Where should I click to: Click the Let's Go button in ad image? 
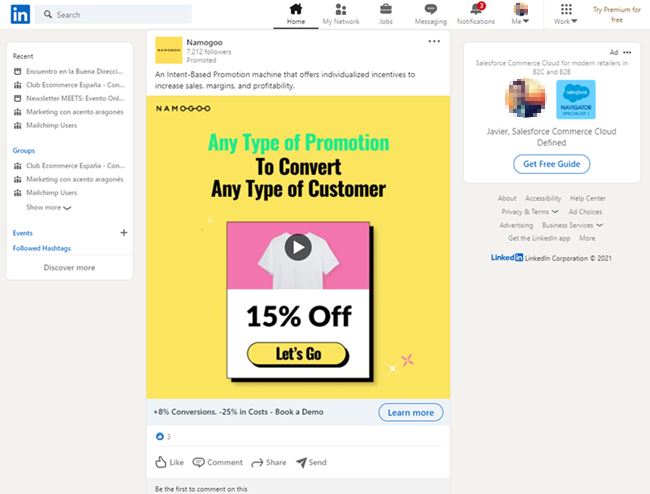coord(298,354)
